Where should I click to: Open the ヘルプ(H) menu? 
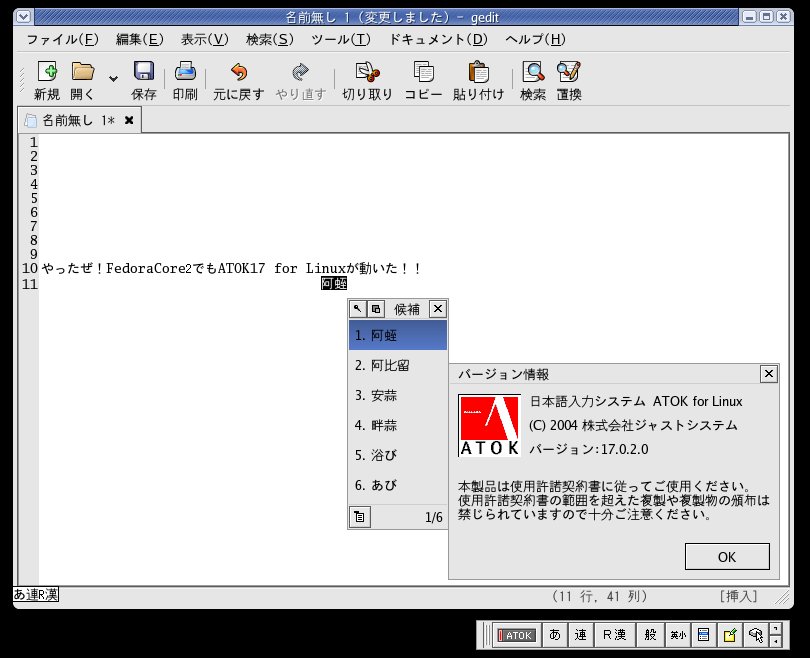coord(535,39)
